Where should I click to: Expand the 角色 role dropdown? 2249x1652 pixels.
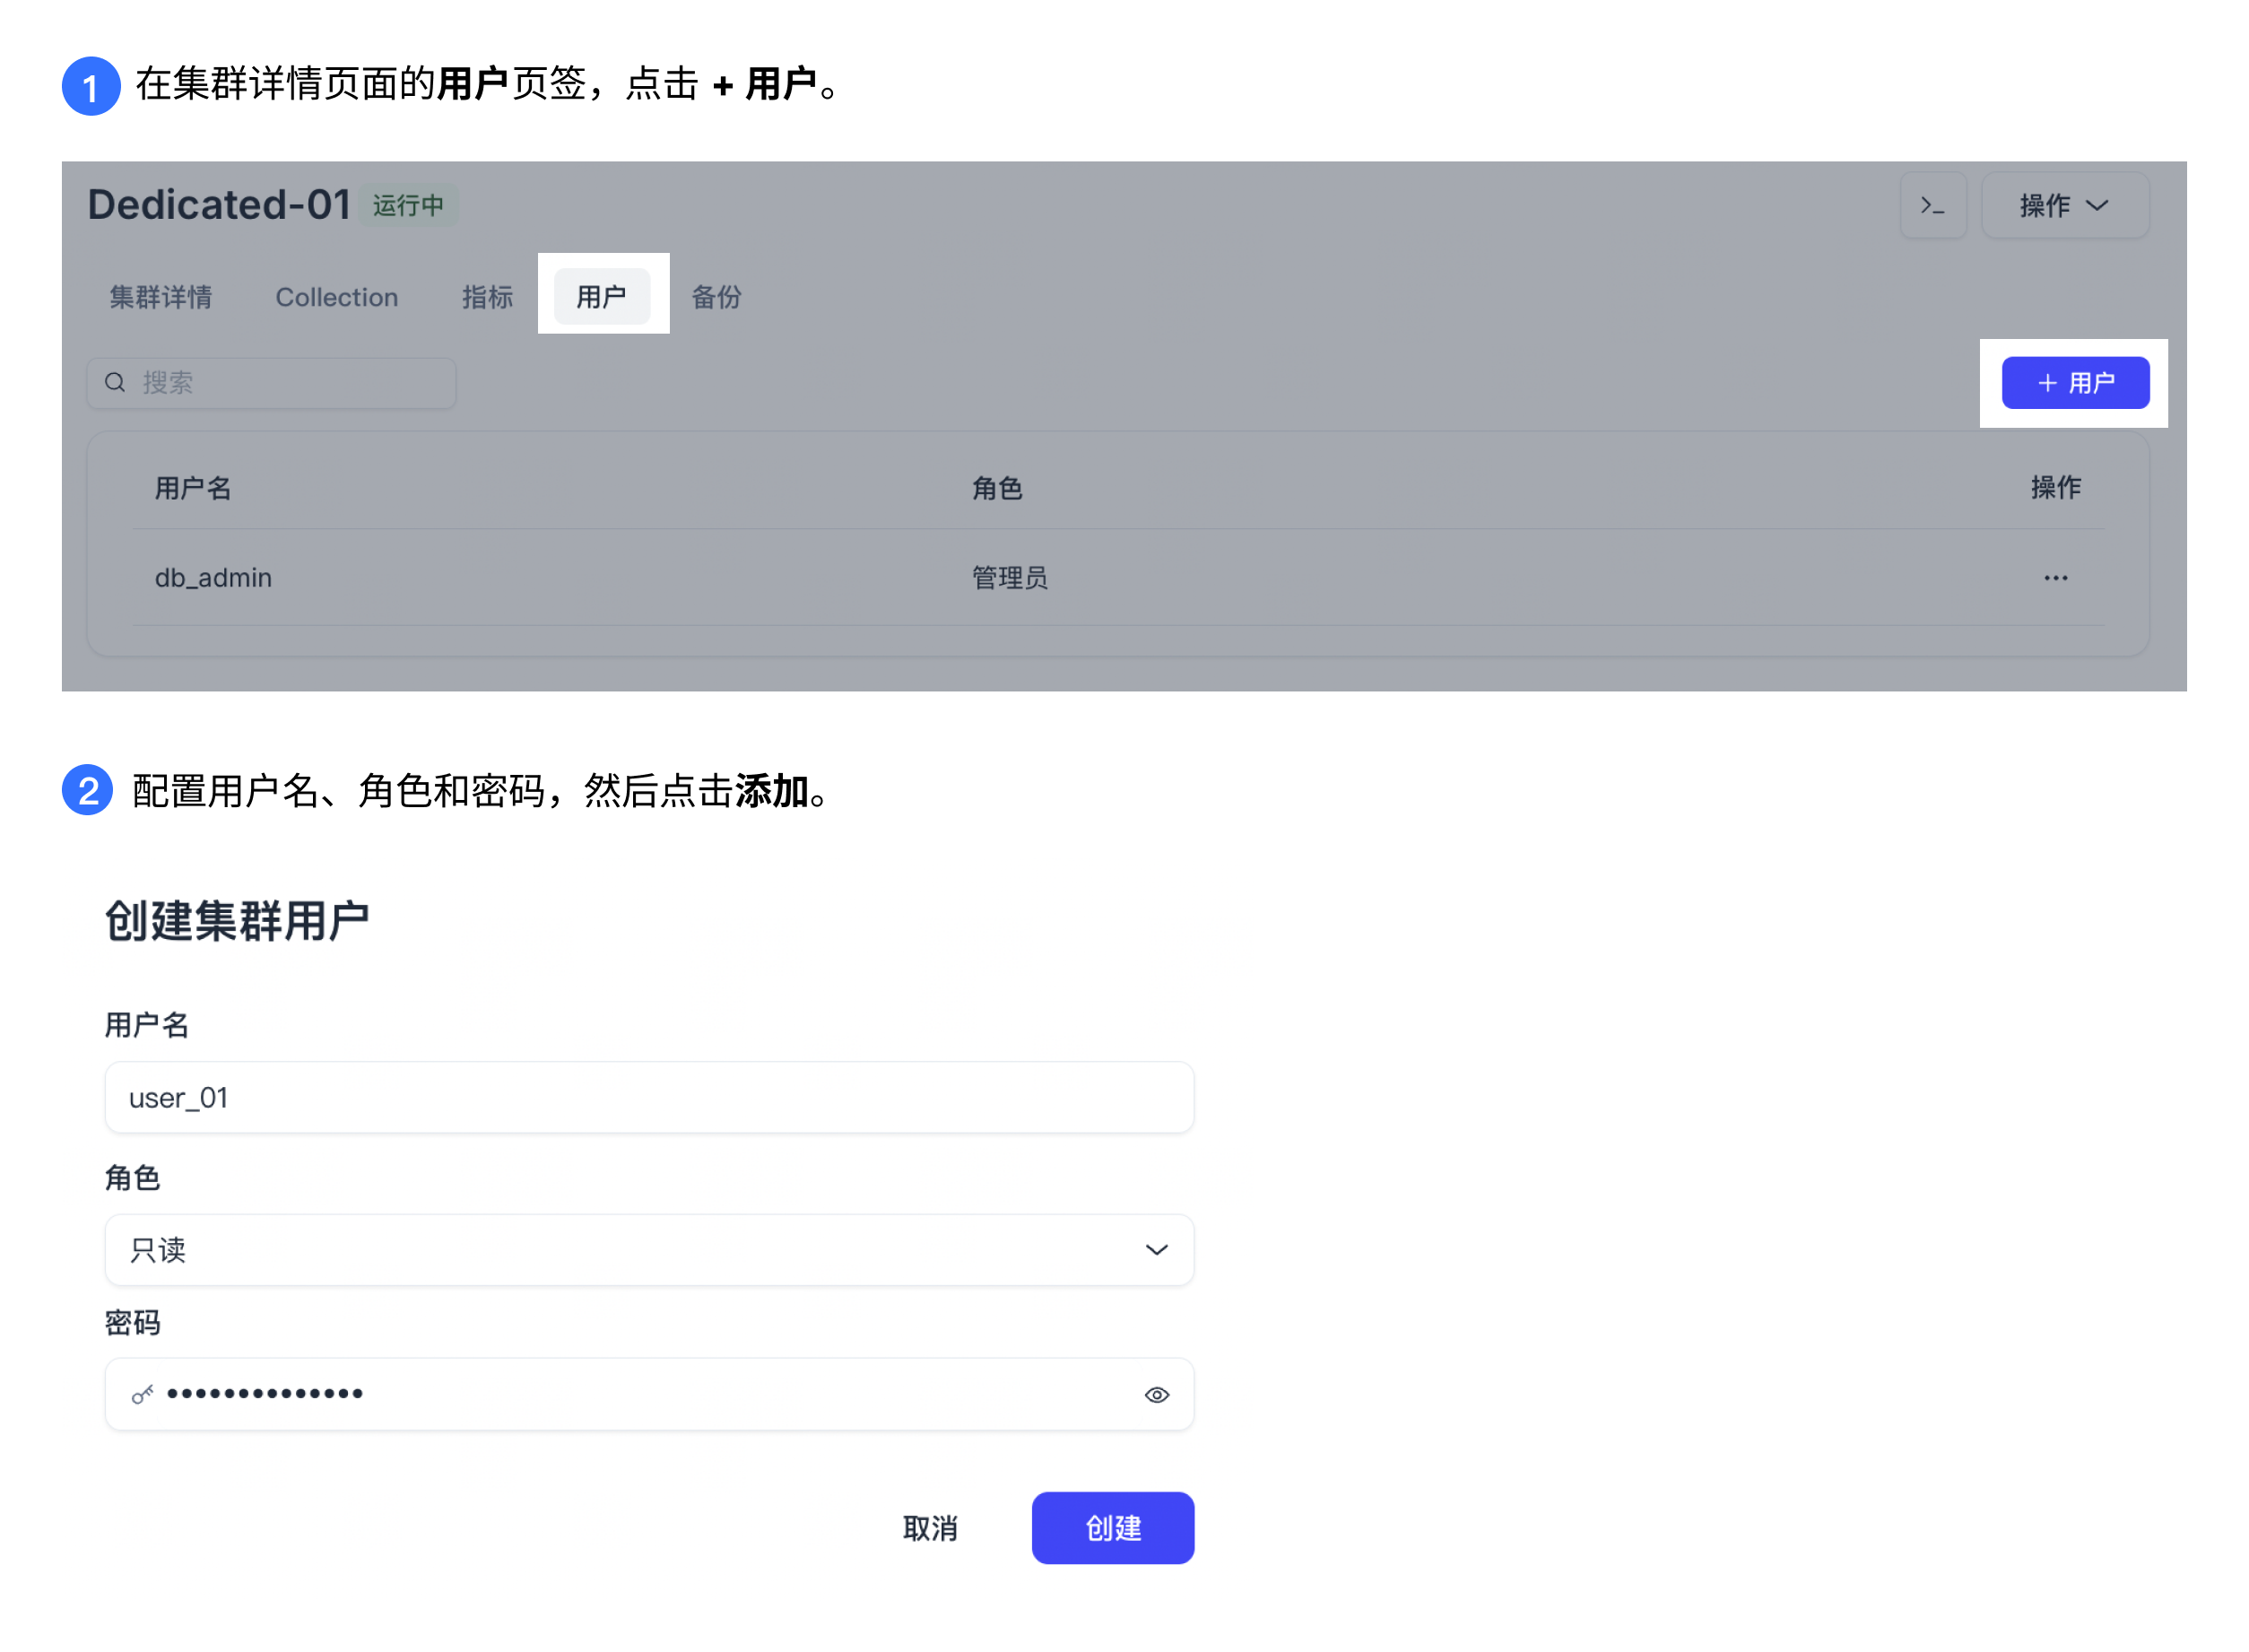[x=1156, y=1249]
